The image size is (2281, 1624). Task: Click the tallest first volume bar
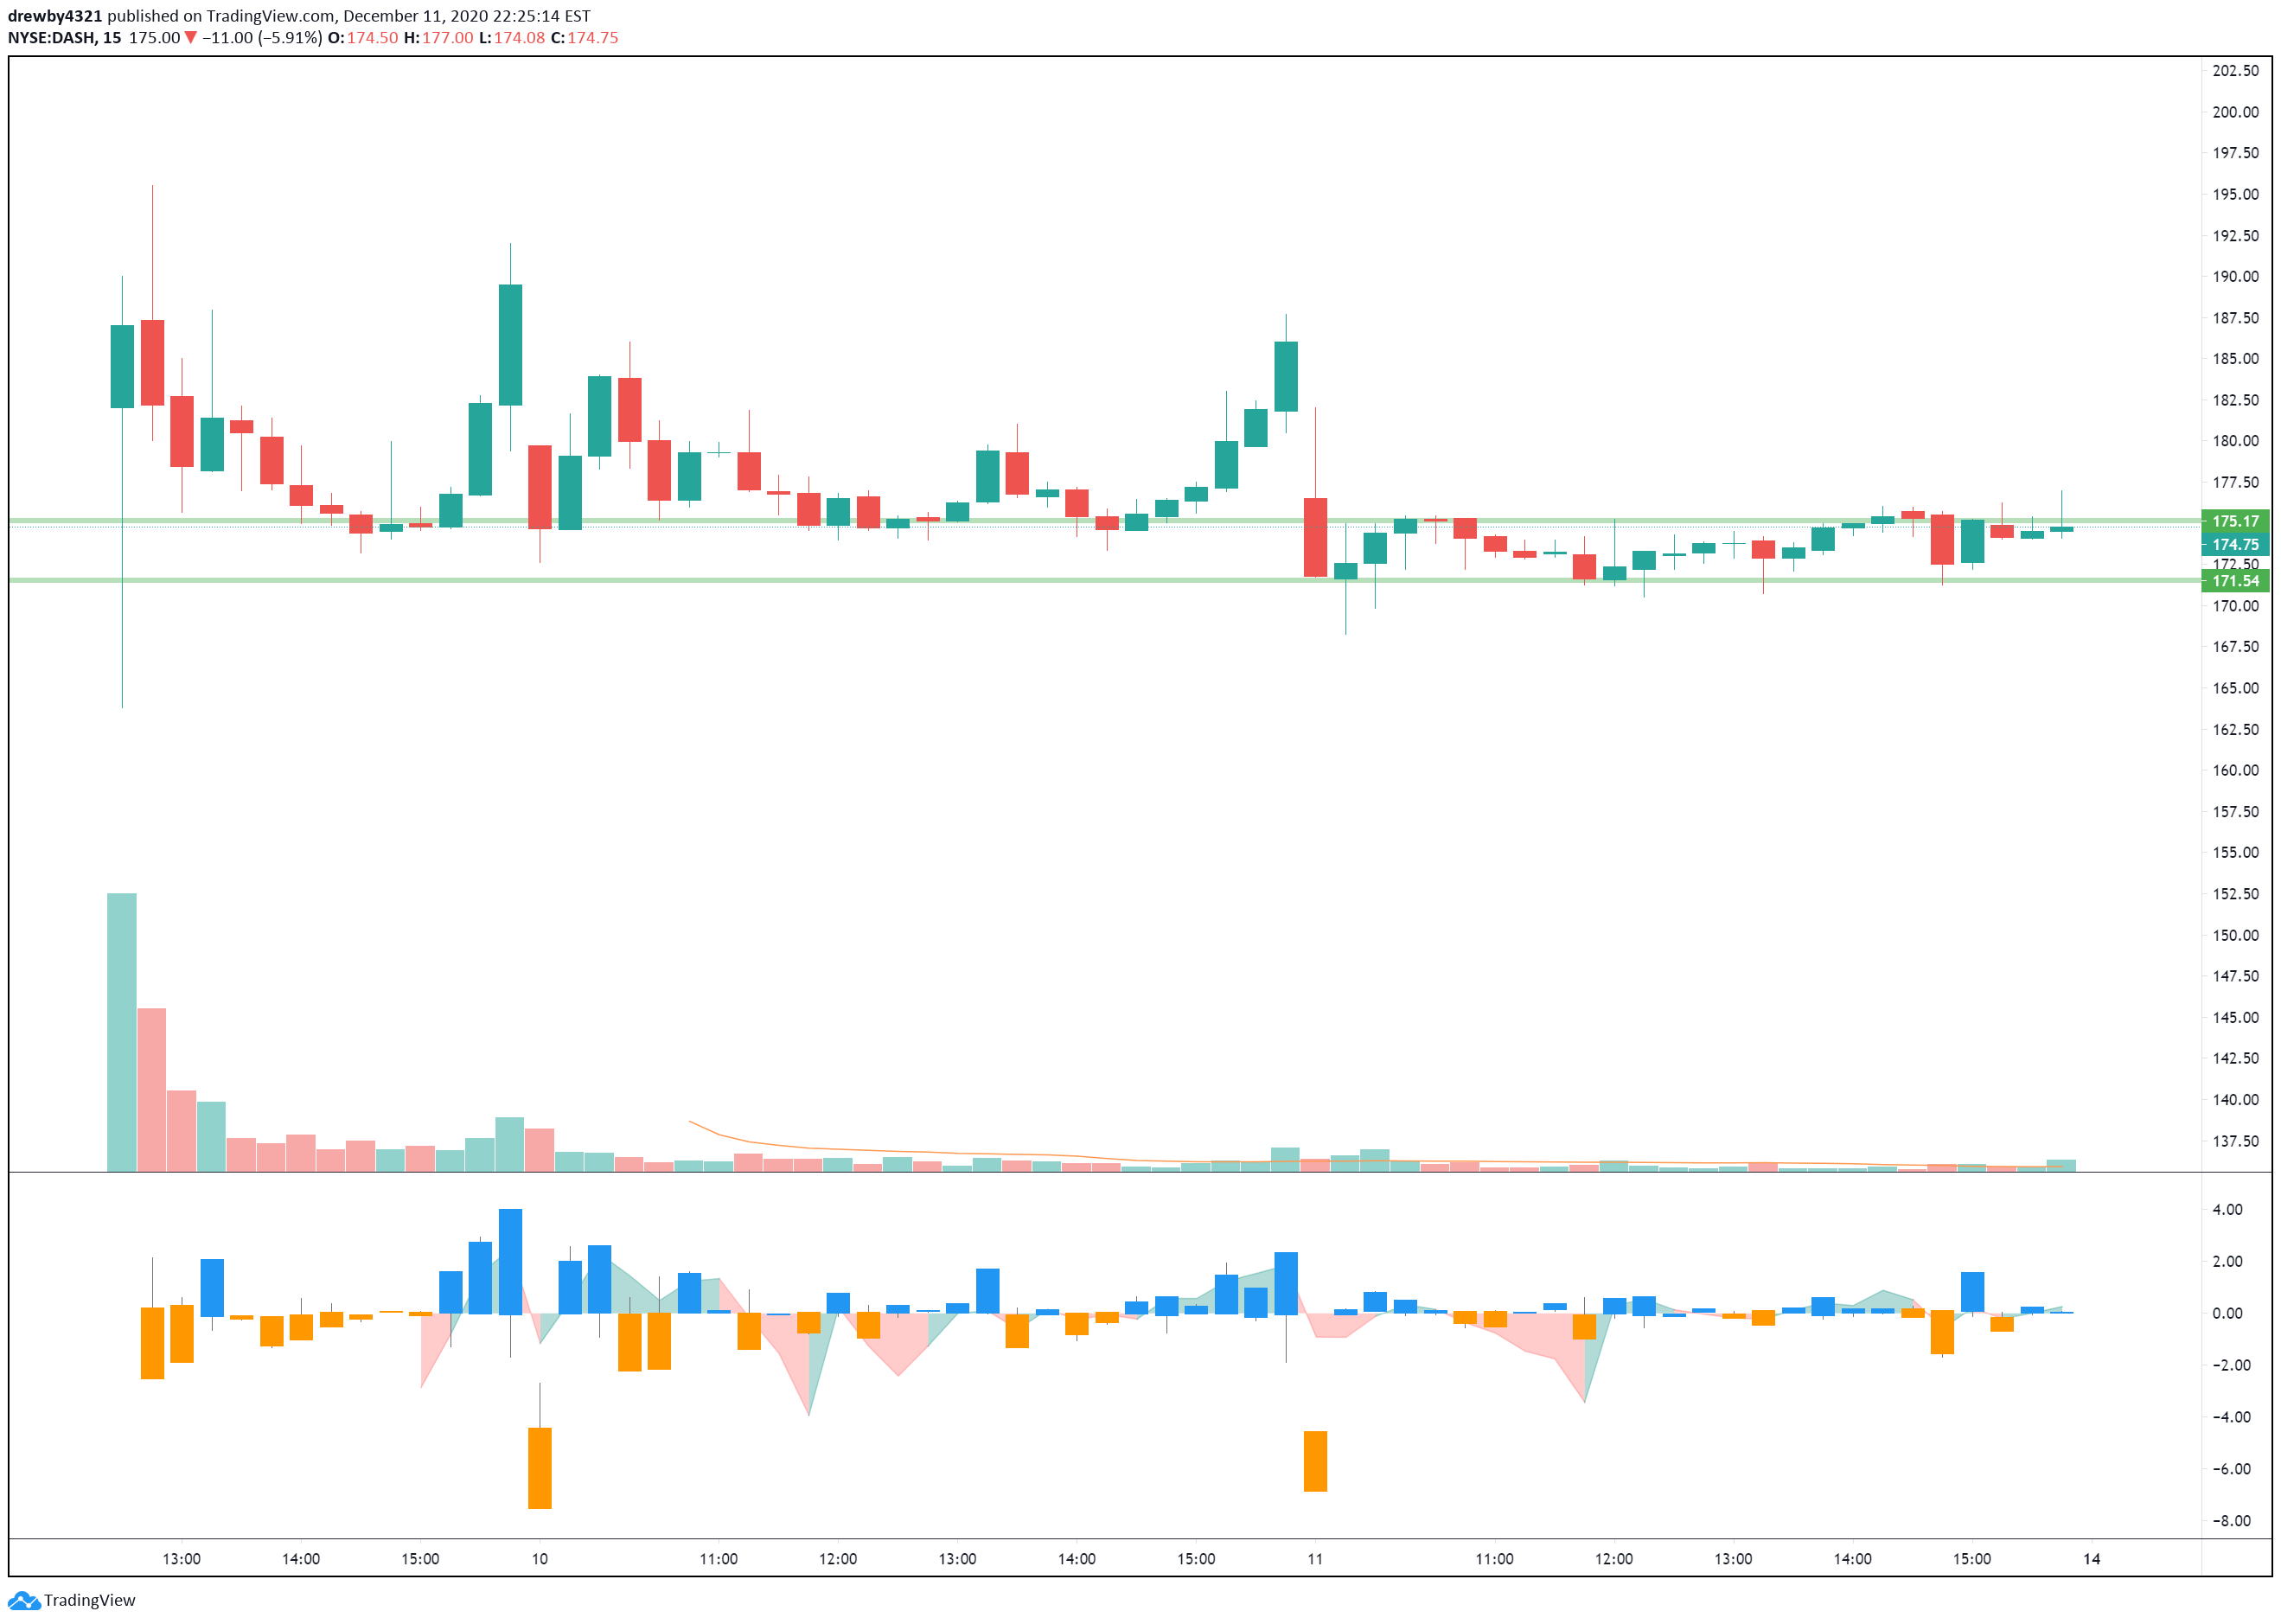click(x=122, y=1032)
